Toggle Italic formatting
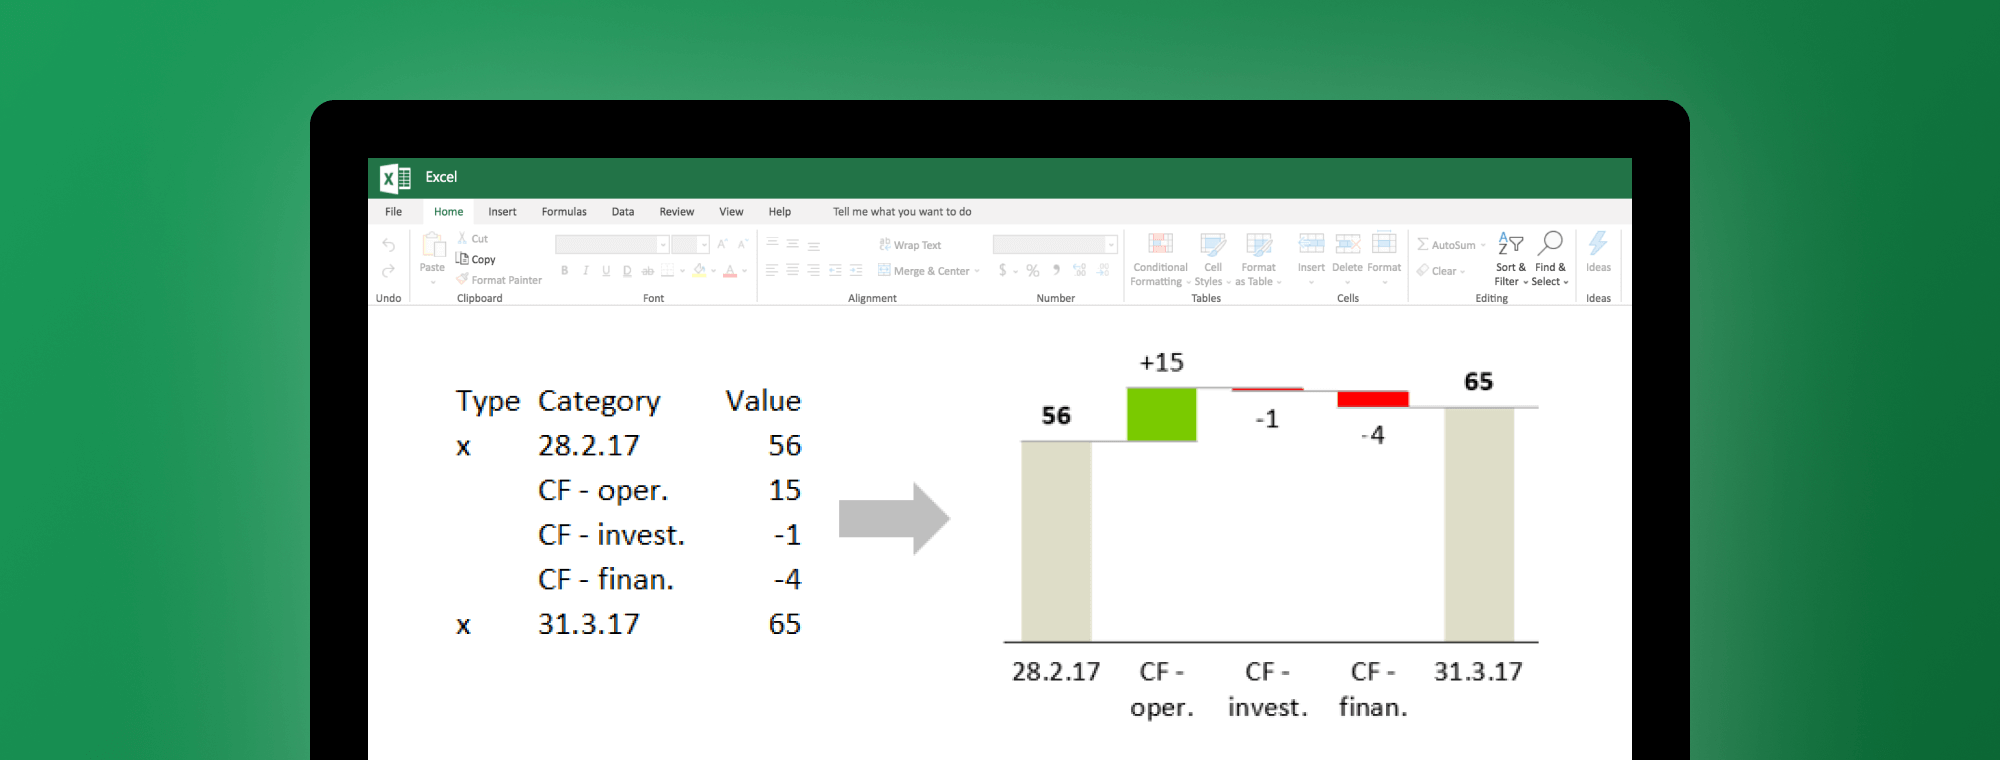 (586, 271)
